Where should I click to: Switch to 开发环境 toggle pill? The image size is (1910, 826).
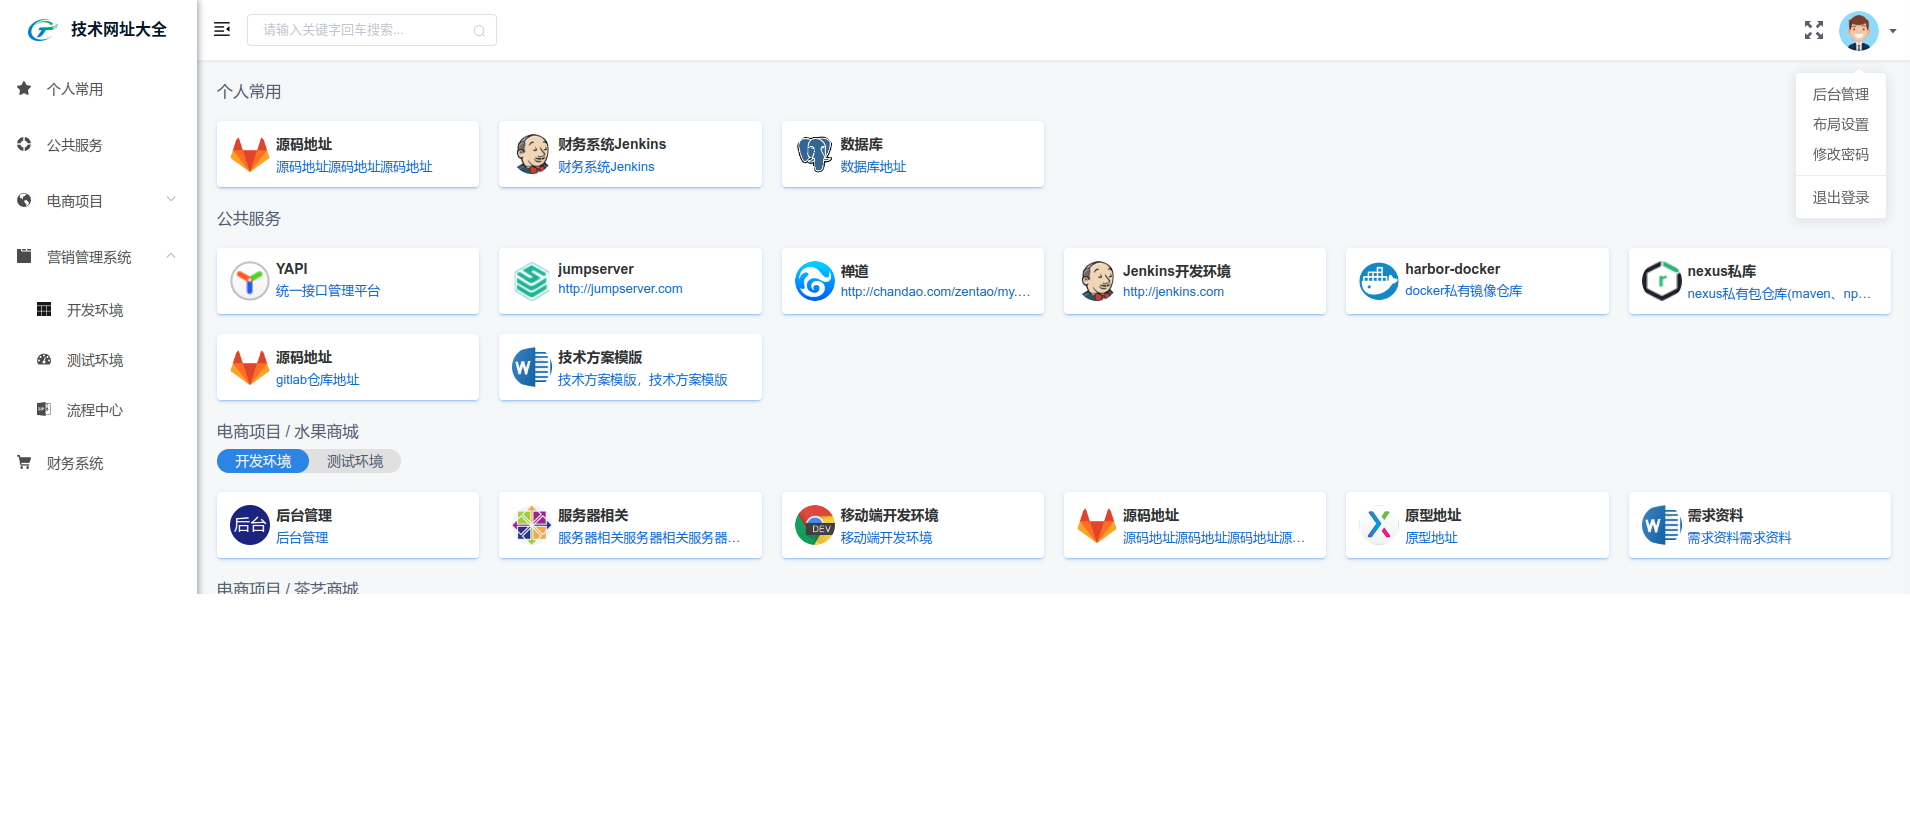tap(263, 461)
